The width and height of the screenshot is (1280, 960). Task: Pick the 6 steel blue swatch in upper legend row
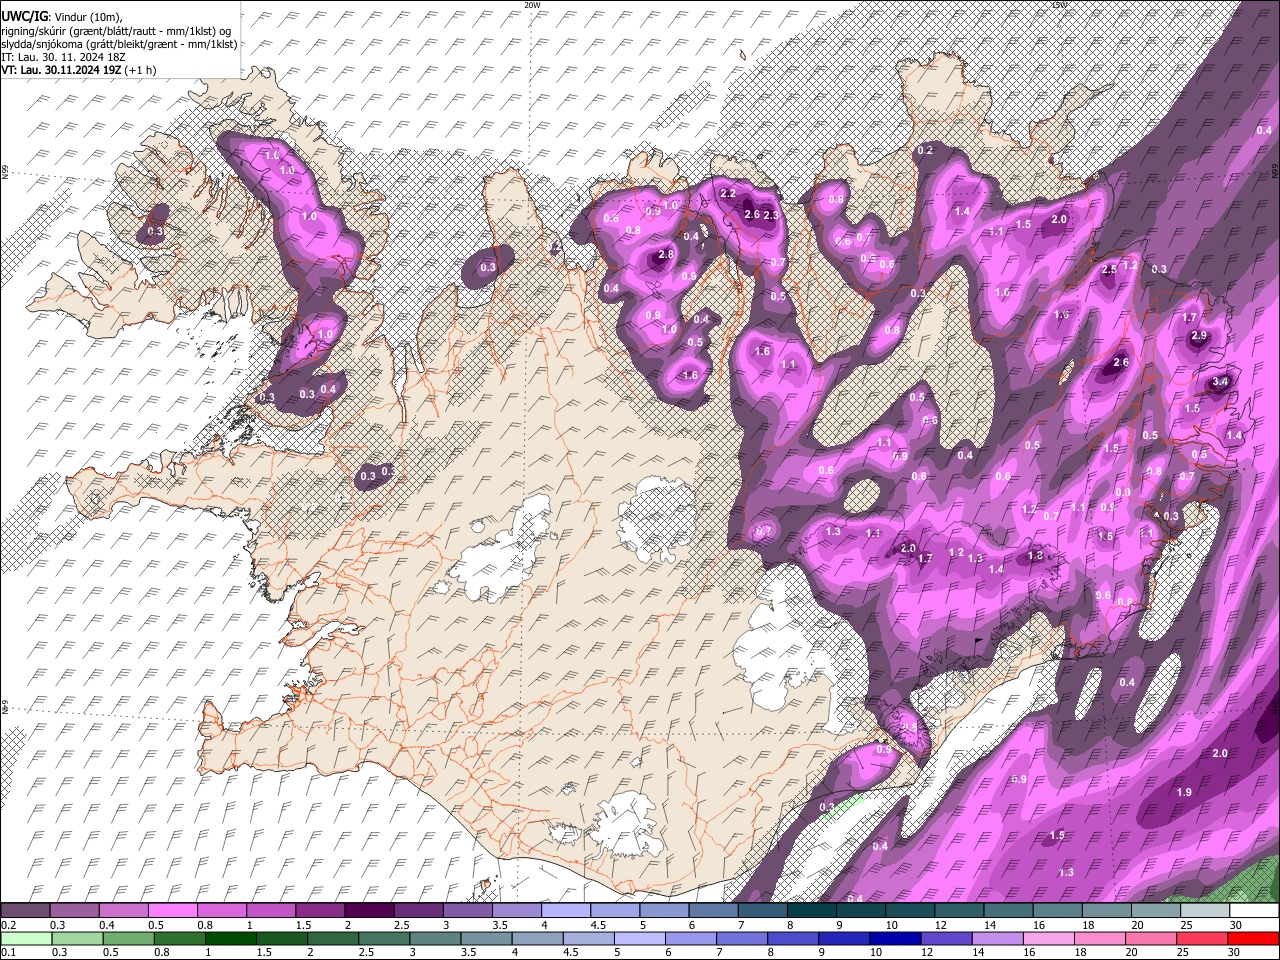[713, 911]
